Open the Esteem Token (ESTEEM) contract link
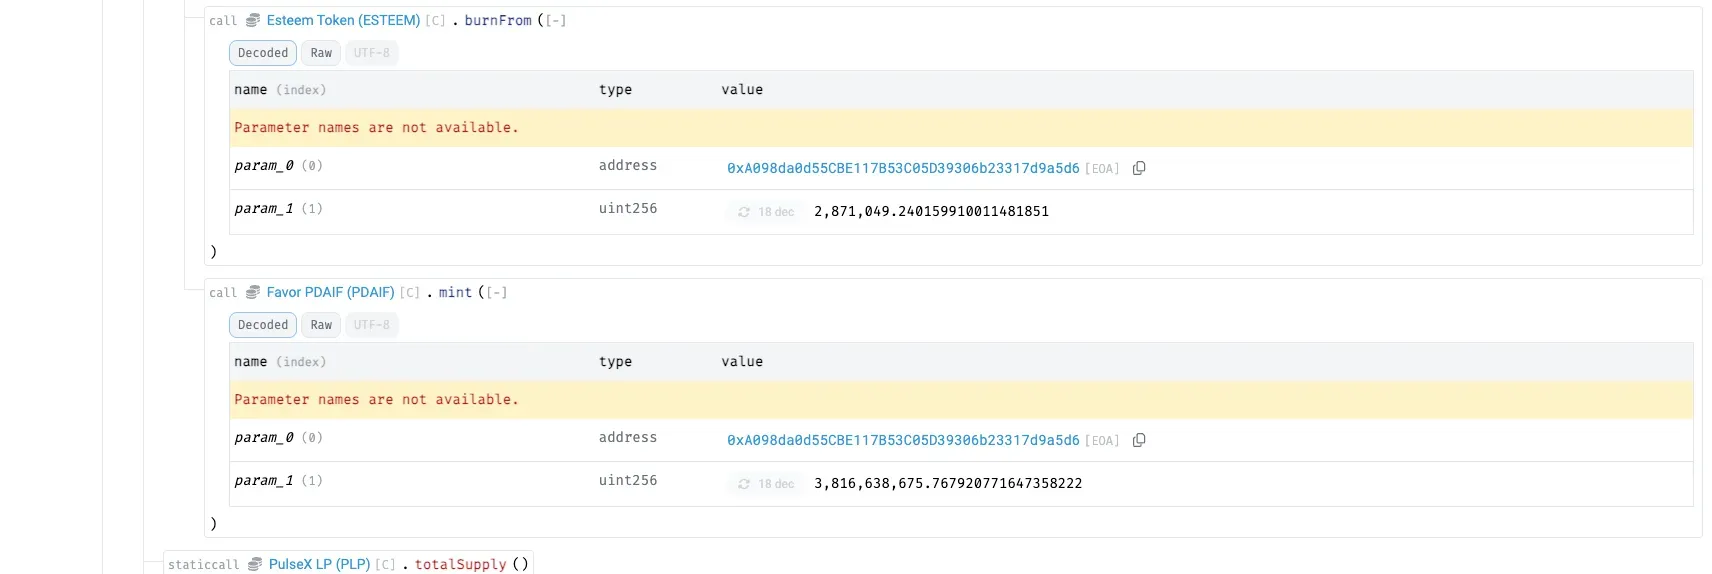 click(x=343, y=20)
